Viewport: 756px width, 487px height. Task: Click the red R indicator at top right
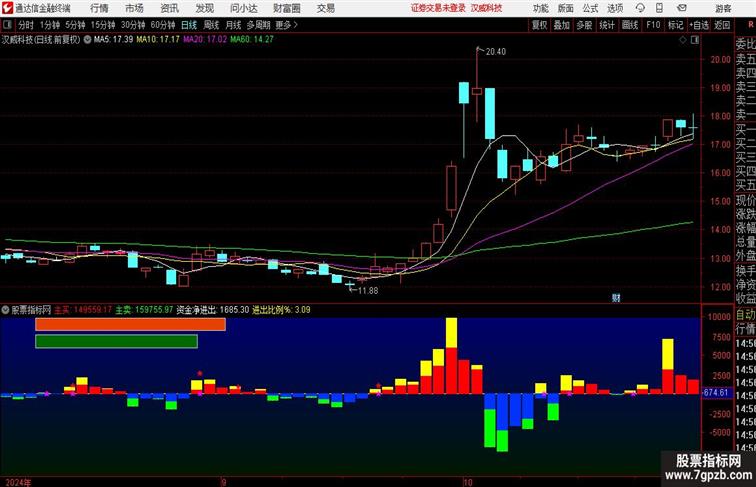coord(751,25)
